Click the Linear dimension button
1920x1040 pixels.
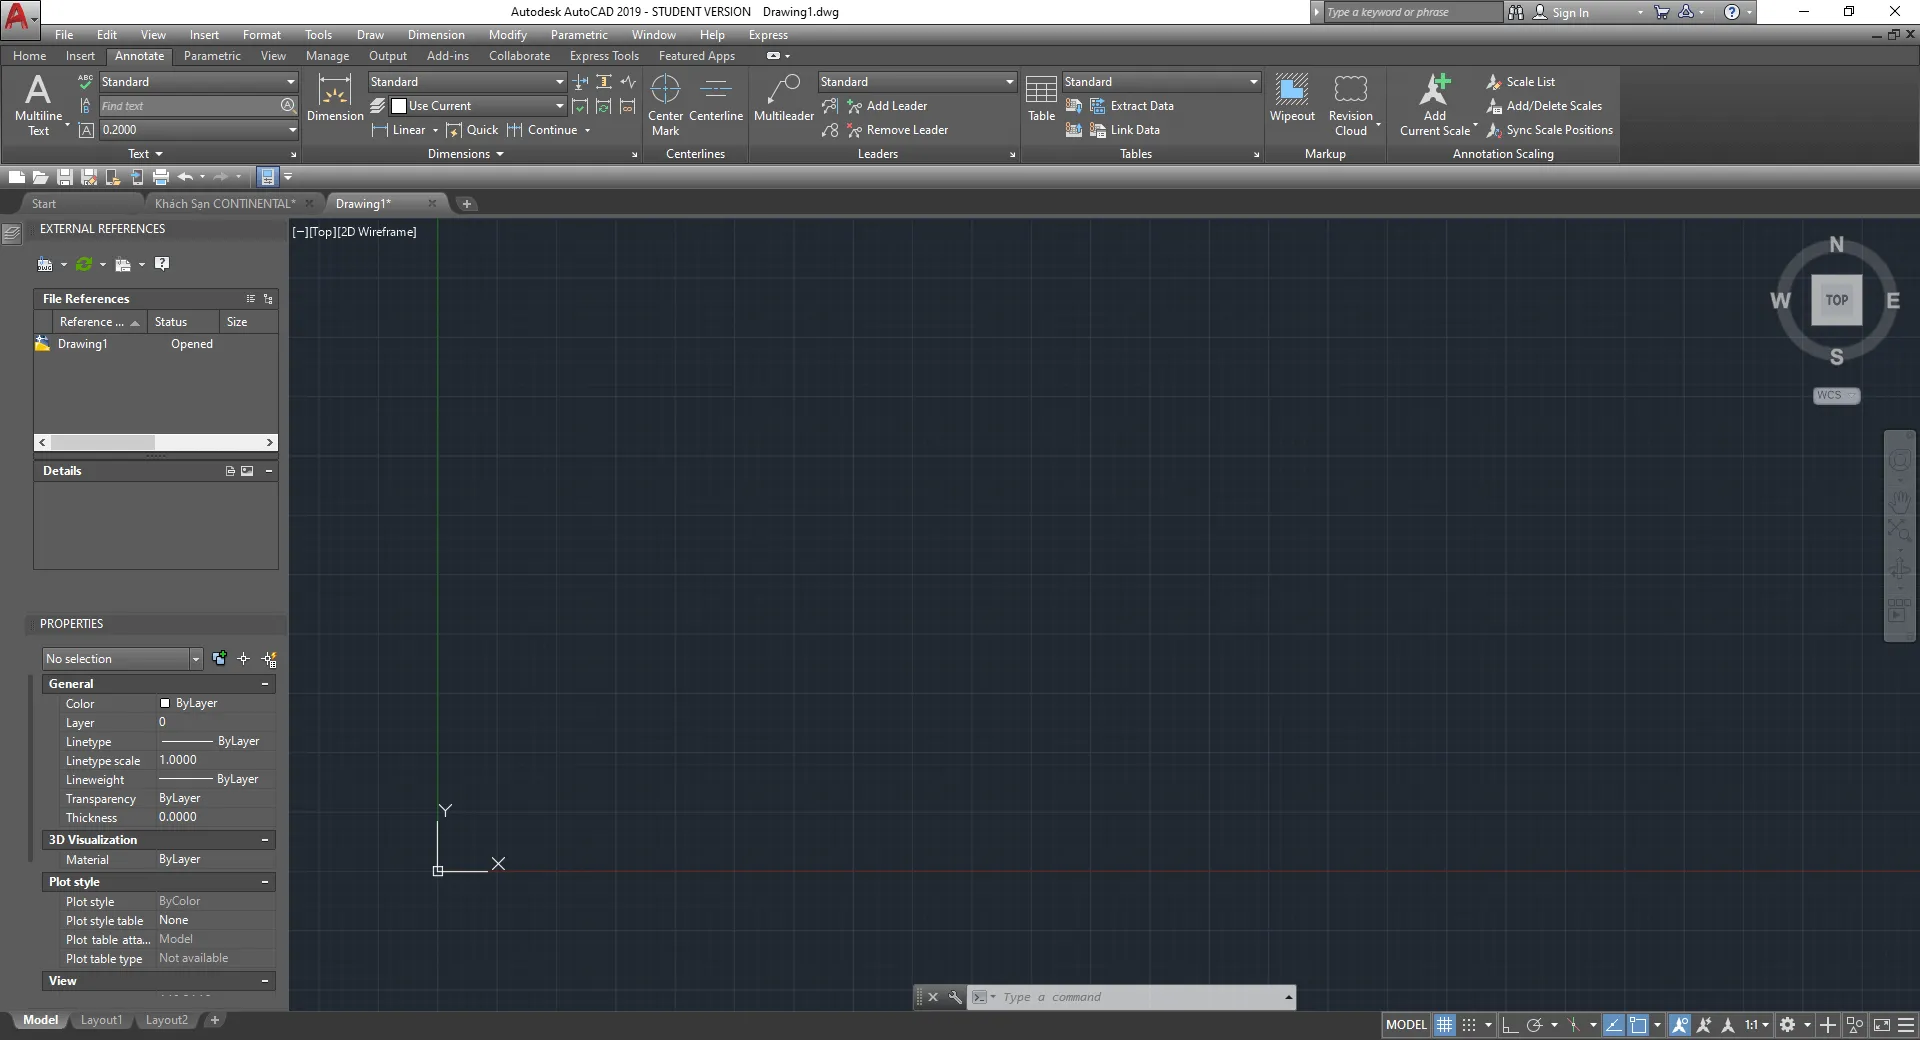tap(404, 129)
